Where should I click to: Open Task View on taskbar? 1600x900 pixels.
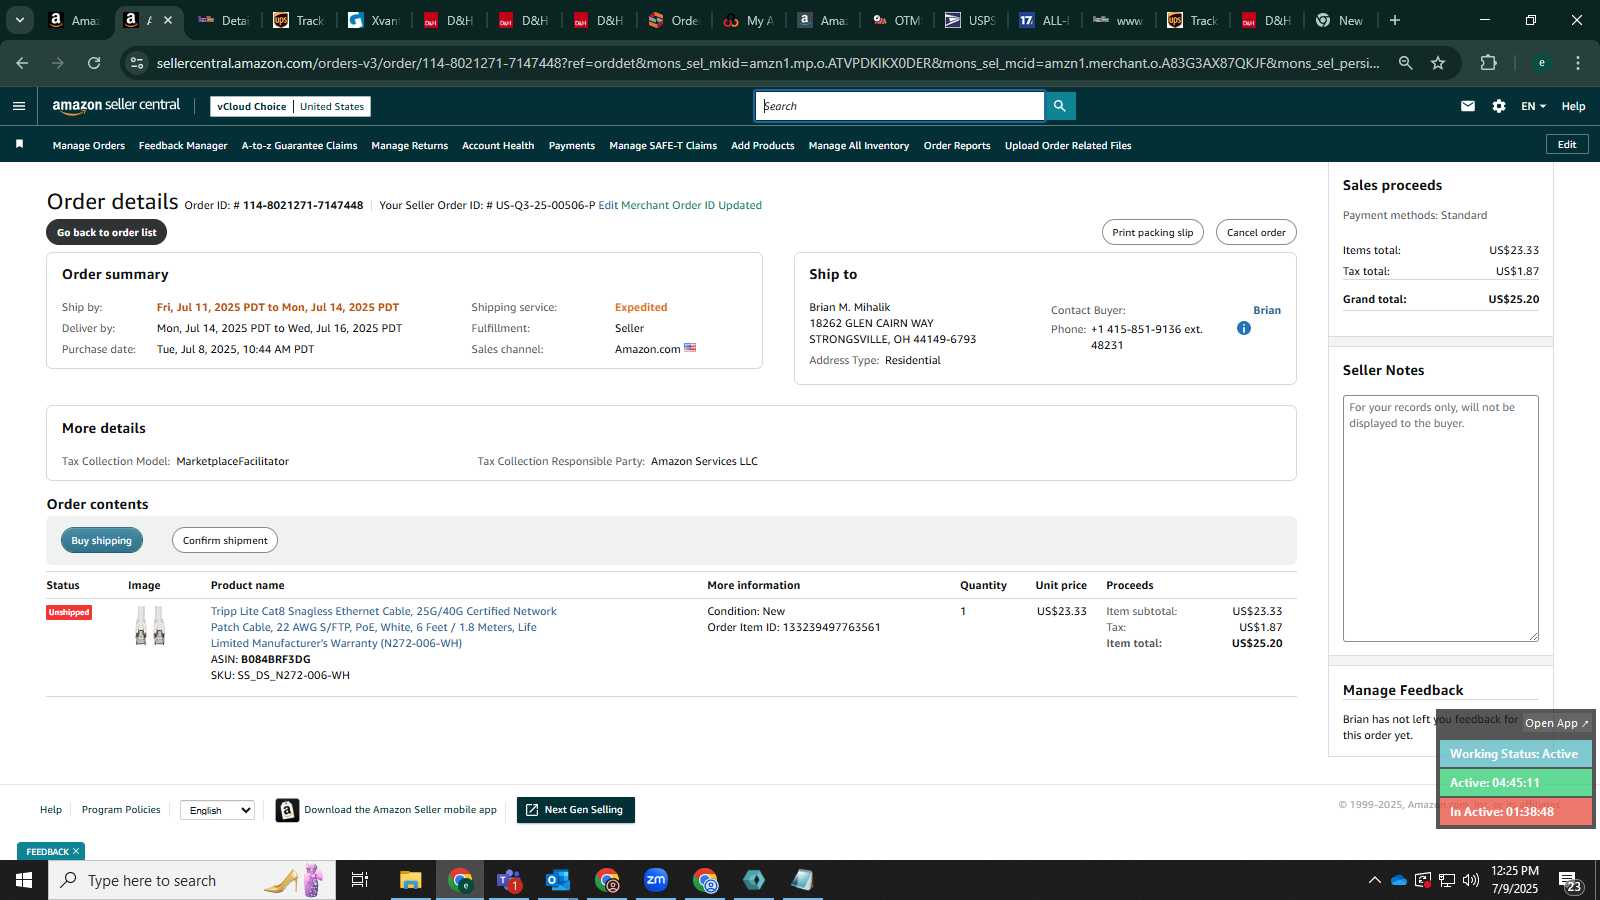360,880
